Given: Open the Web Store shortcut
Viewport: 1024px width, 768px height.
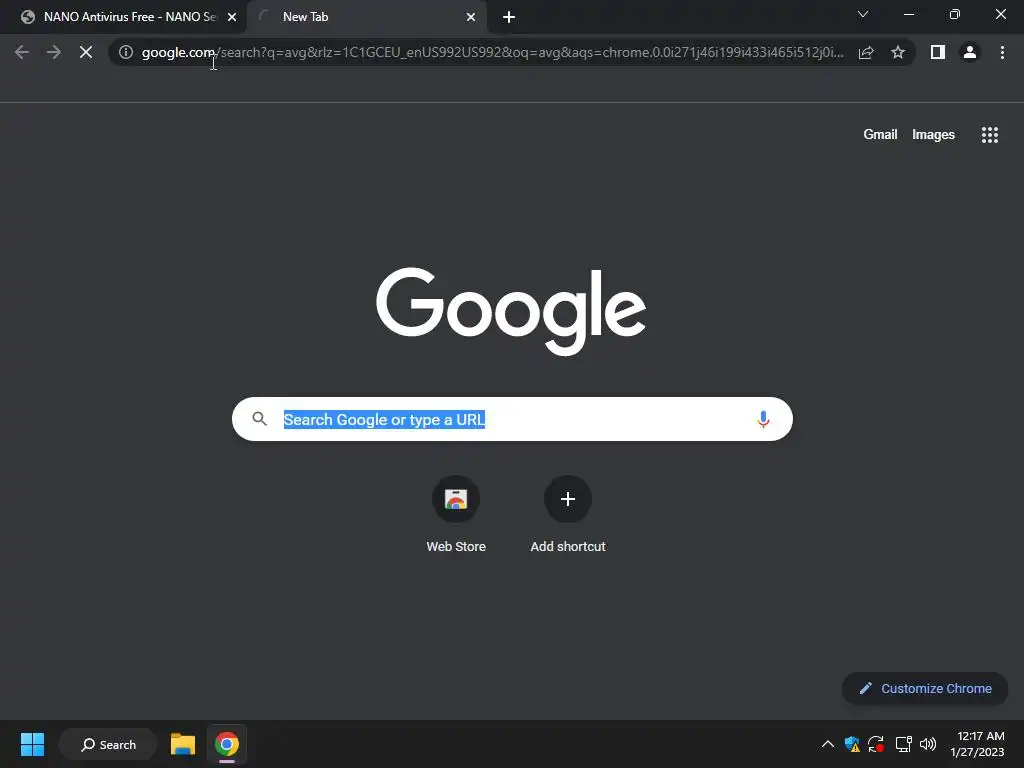Looking at the screenshot, I should (x=456, y=515).
